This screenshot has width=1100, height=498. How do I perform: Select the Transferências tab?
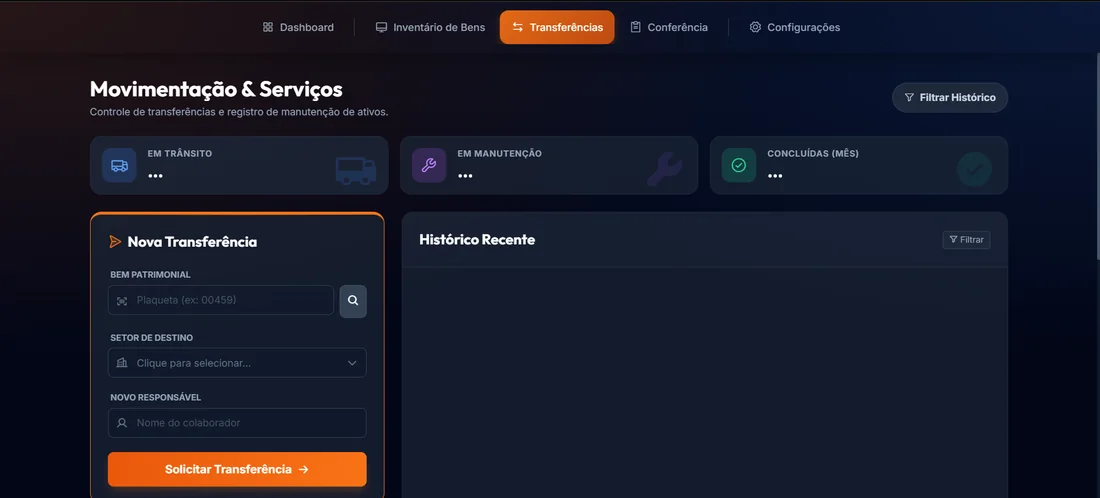(x=557, y=27)
